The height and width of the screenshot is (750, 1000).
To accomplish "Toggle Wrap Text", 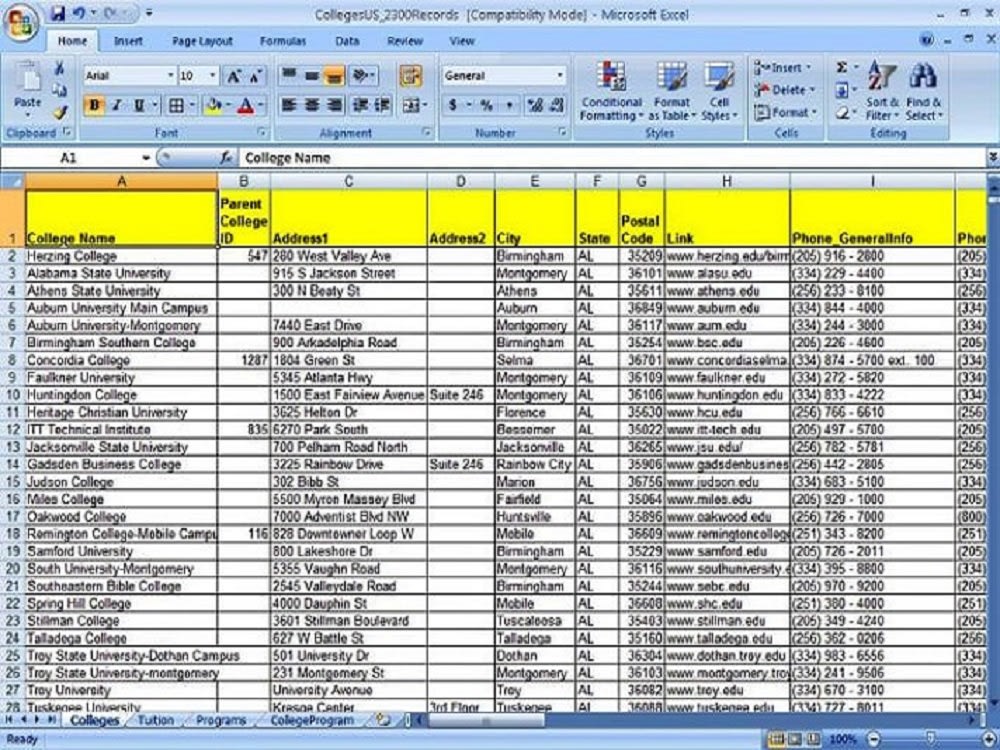I will click(411, 76).
